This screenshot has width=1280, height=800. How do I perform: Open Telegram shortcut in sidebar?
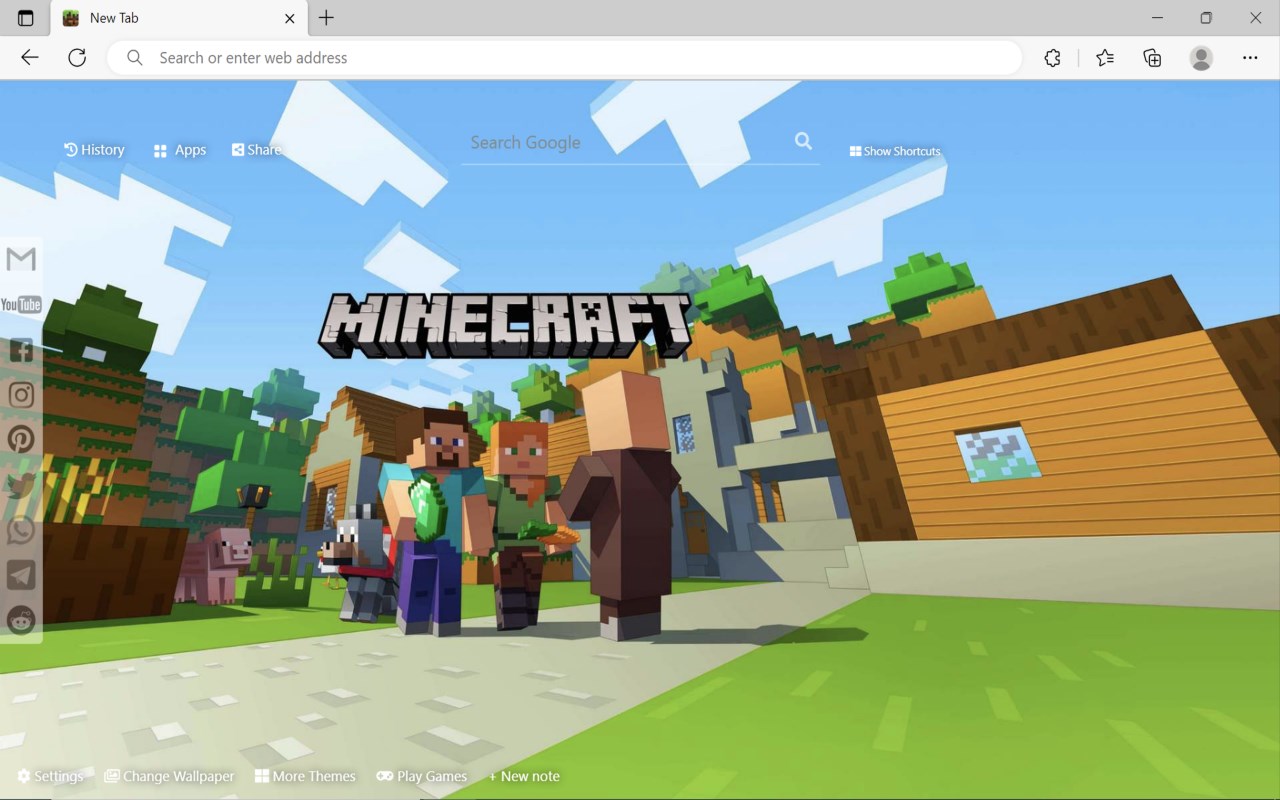click(21, 575)
